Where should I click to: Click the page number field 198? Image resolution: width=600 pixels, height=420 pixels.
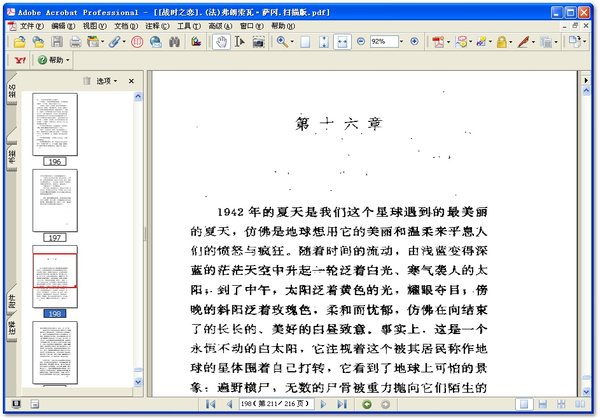coord(276,404)
